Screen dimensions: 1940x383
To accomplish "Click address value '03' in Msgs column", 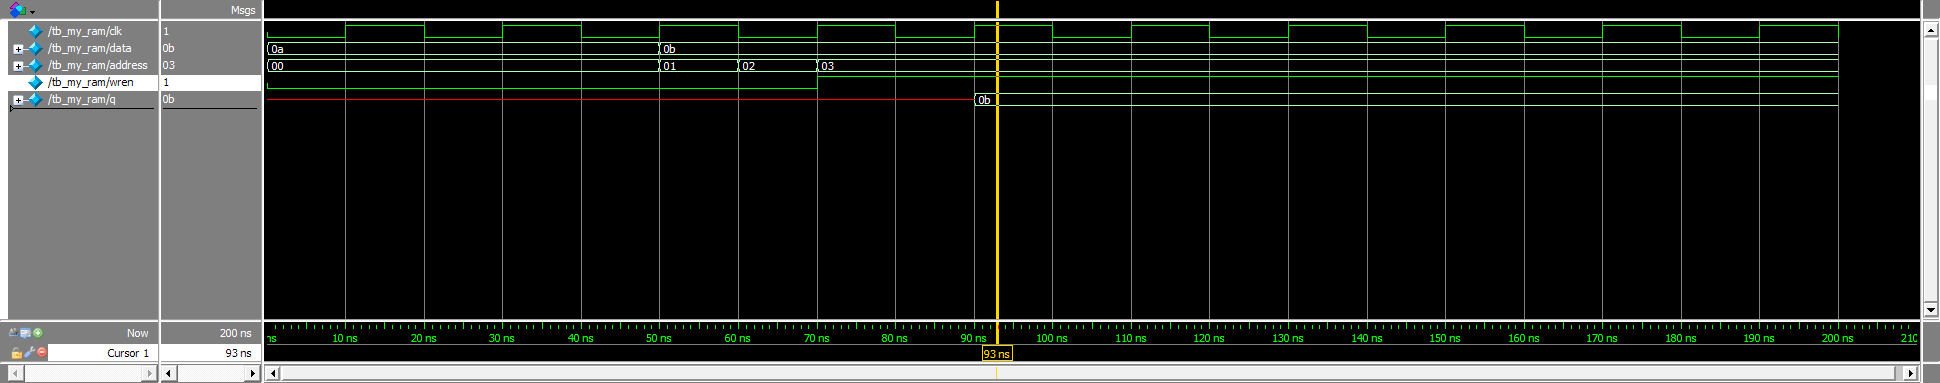I will tap(168, 65).
